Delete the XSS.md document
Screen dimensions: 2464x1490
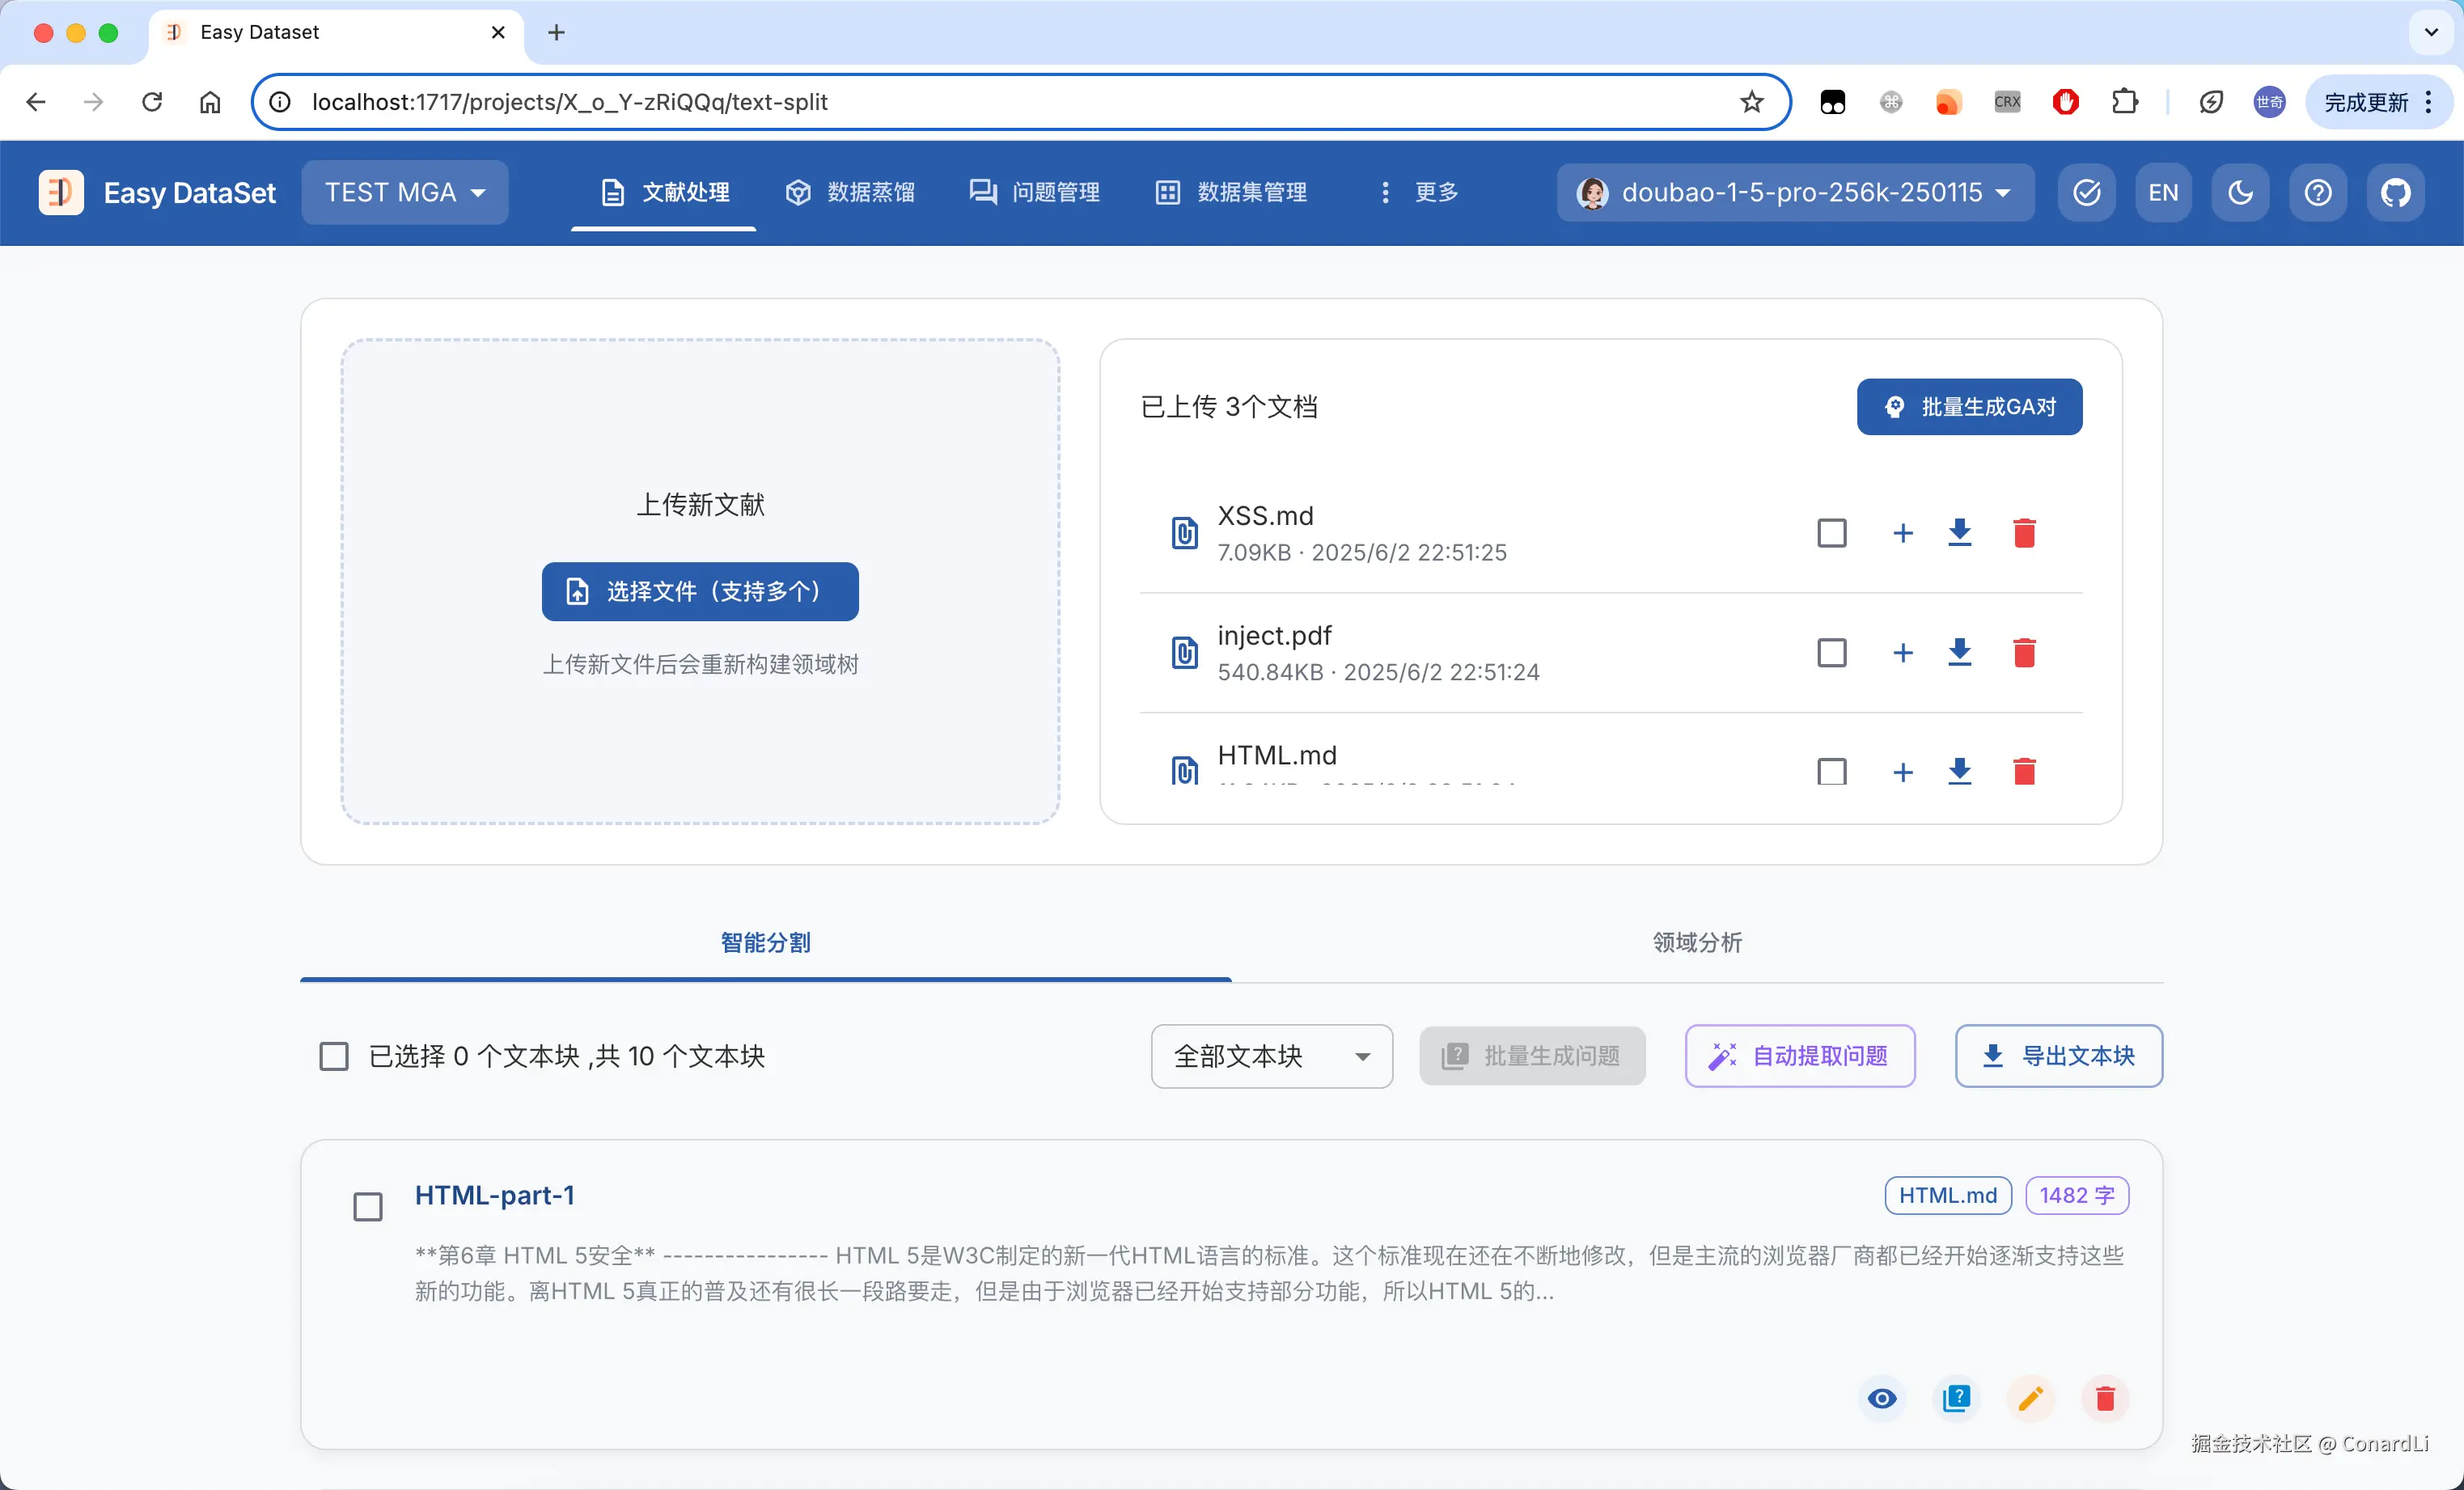point(2024,533)
